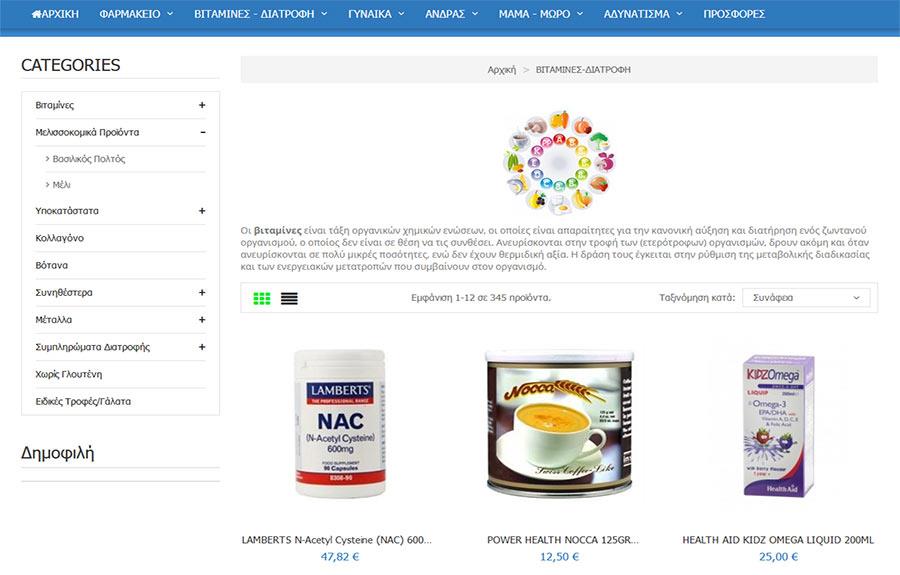
Task: Expand Συμπληρώματα Διατροφής plus icon
Action: pos(202,347)
